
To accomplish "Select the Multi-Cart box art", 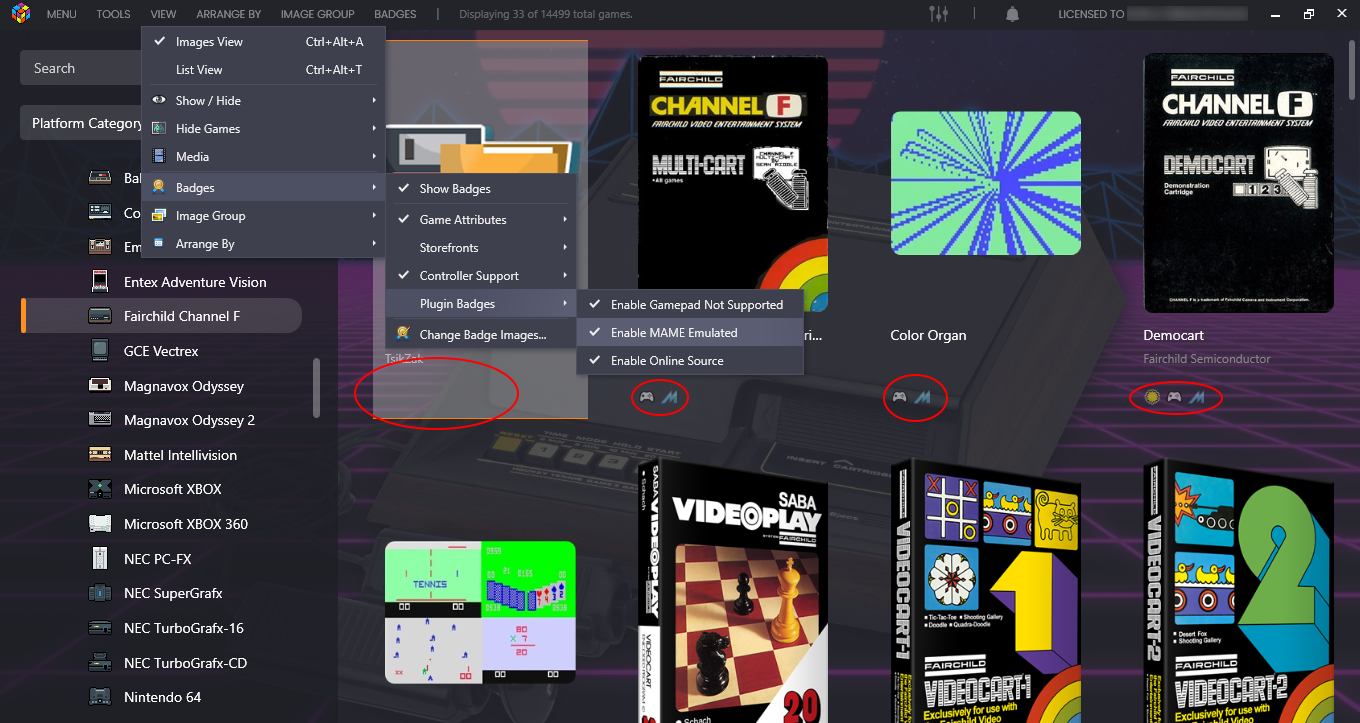I will (732, 183).
